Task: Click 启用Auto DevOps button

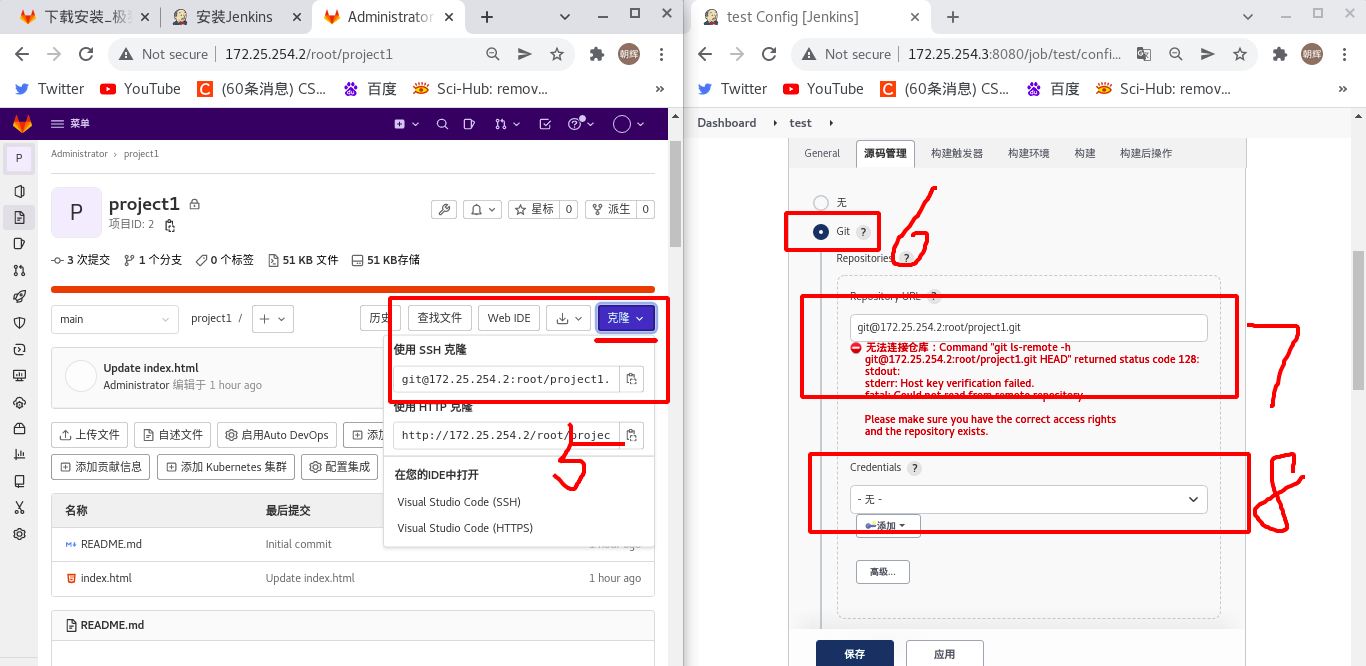Action: click(277, 435)
